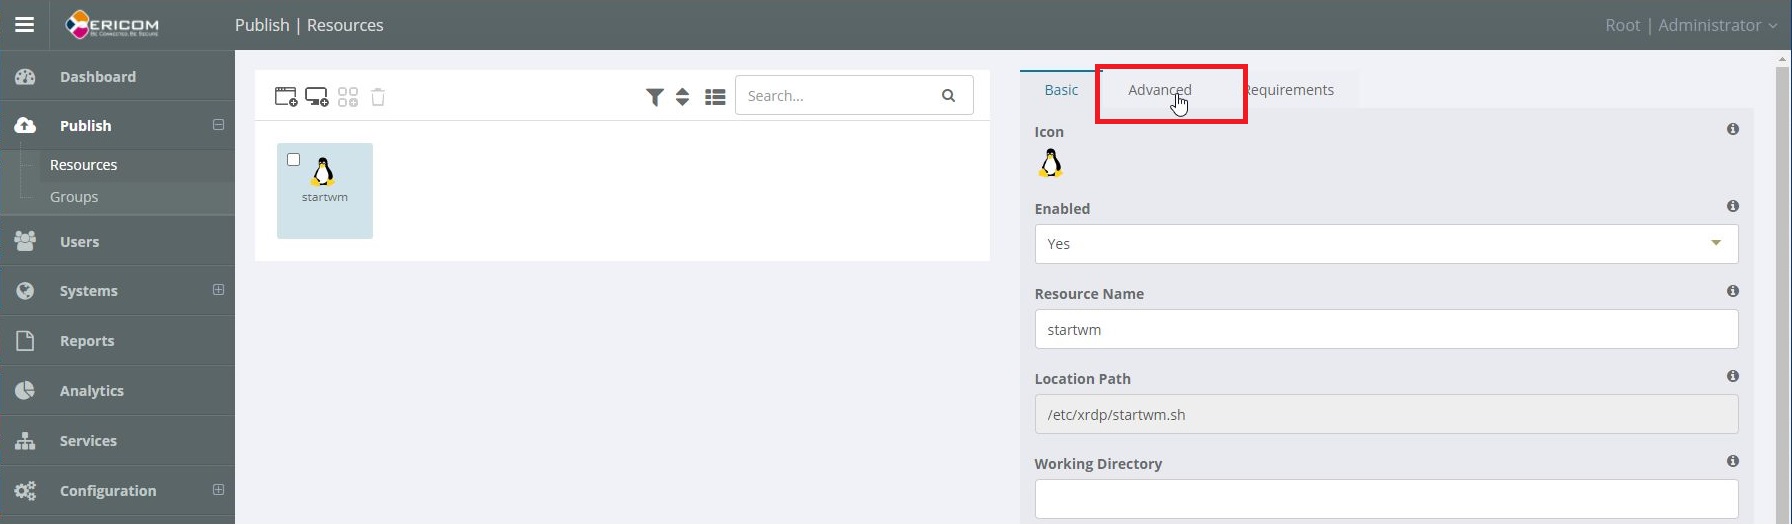
Task: Open the hamburger menu icon
Action: 24,25
